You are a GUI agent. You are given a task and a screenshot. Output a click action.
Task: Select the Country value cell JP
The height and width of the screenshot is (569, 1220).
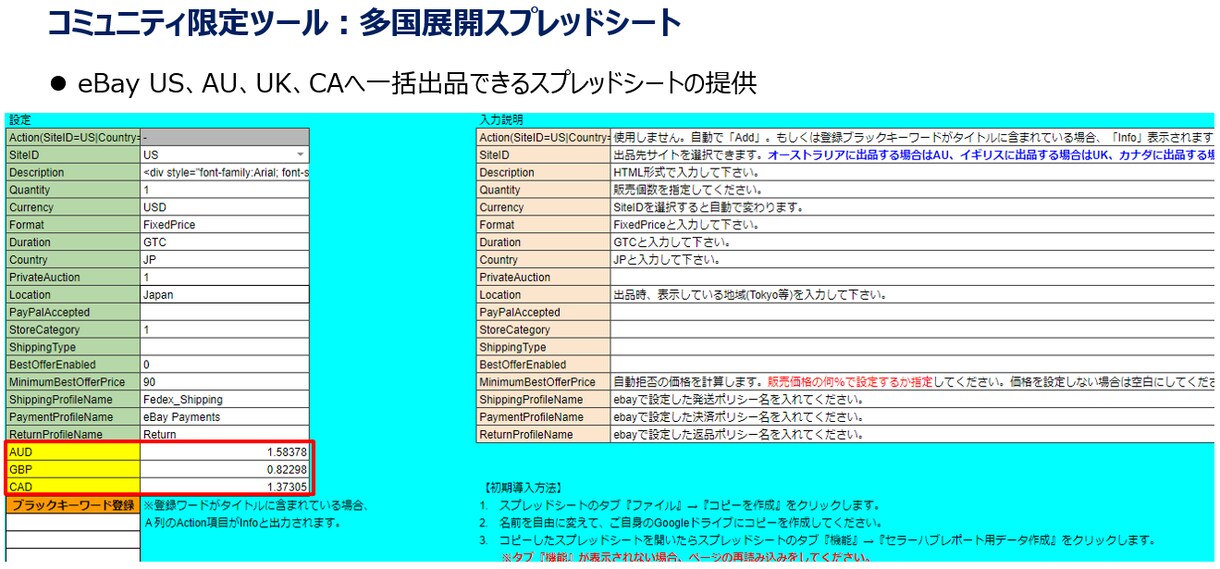click(225, 260)
